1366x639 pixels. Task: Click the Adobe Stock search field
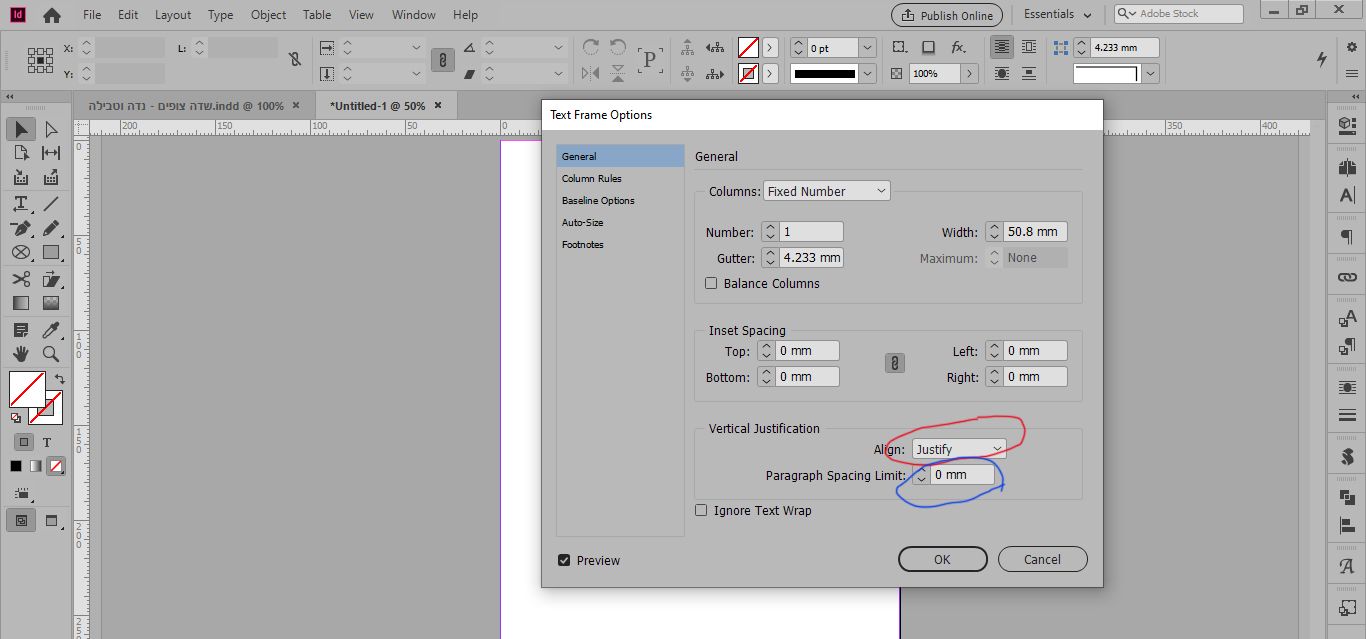click(x=1179, y=14)
